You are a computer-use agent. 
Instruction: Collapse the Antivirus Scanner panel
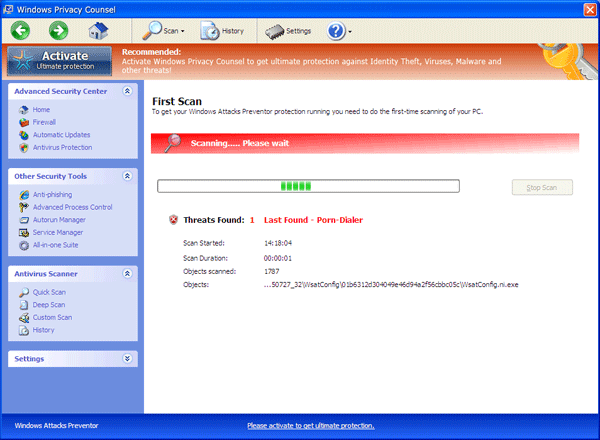[x=127, y=274]
